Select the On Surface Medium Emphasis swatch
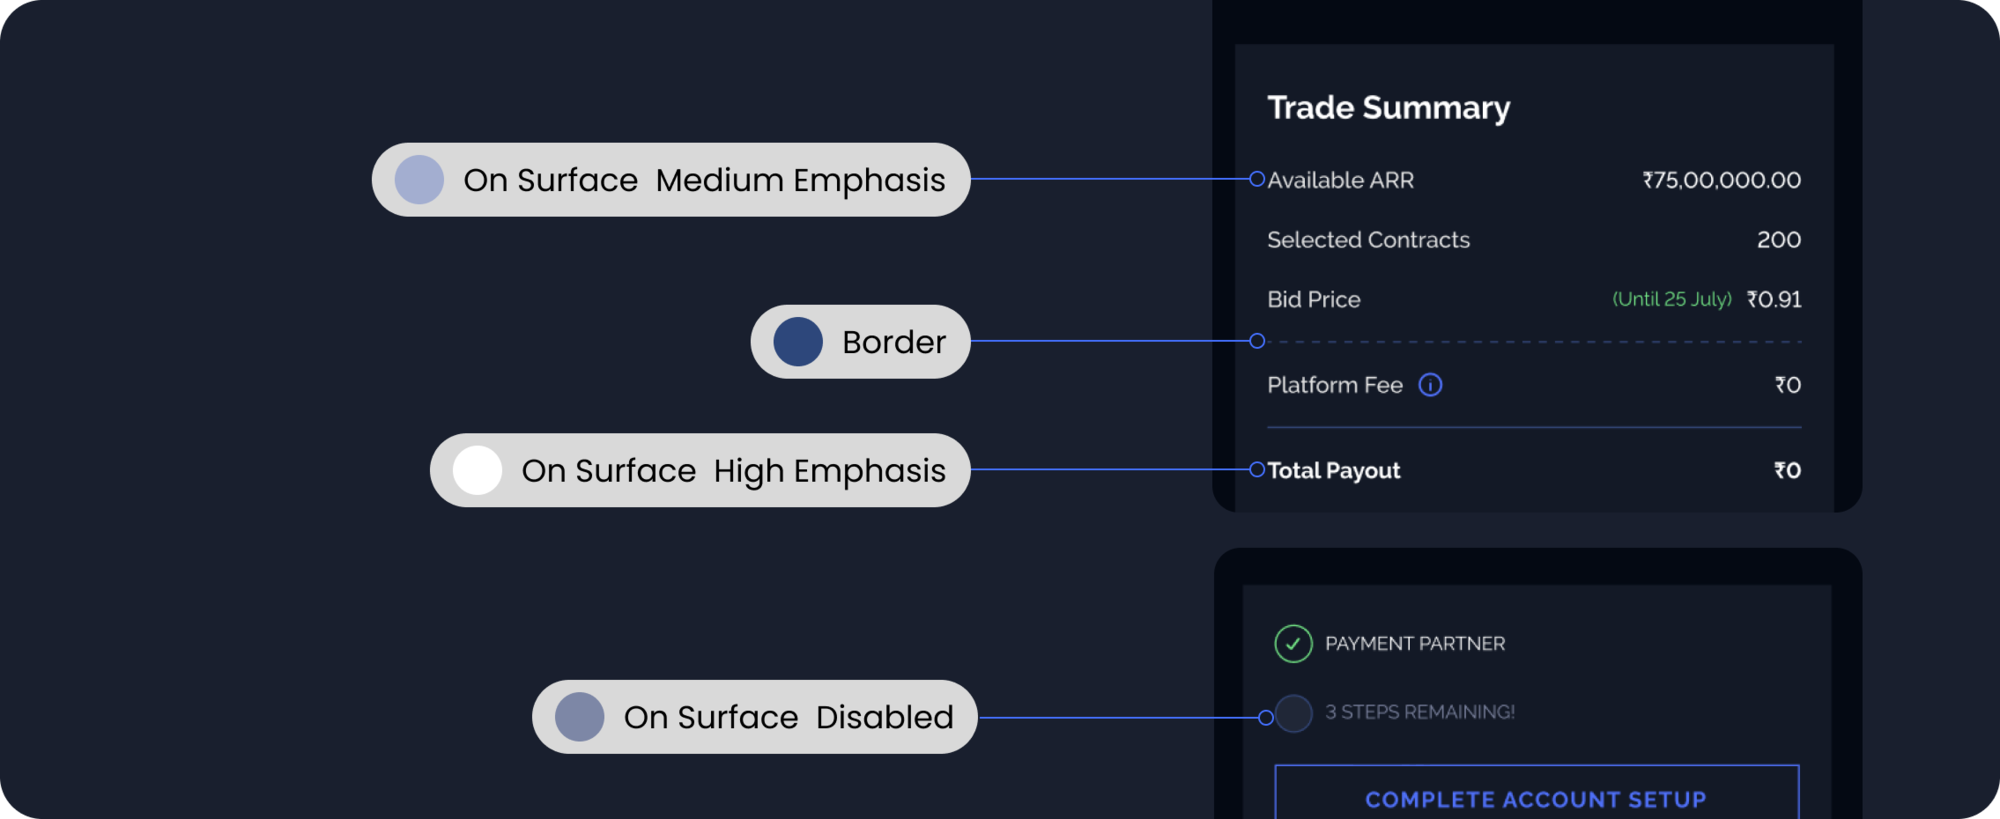This screenshot has width=2000, height=819. [419, 180]
